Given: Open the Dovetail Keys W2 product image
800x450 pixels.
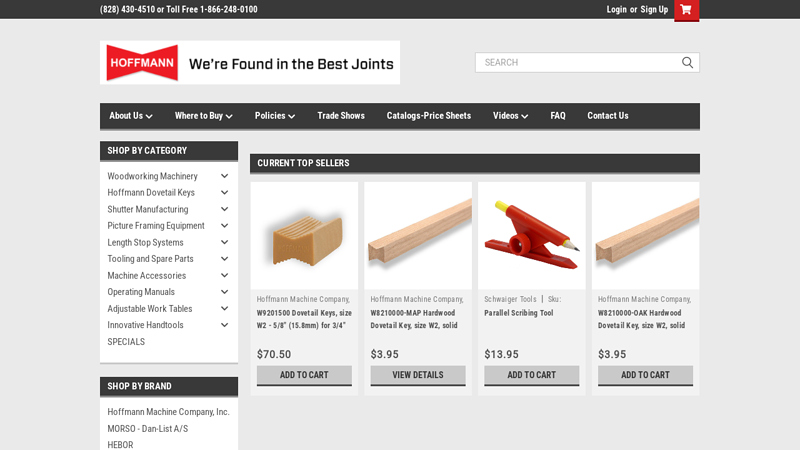Looking at the screenshot, I should [304, 236].
